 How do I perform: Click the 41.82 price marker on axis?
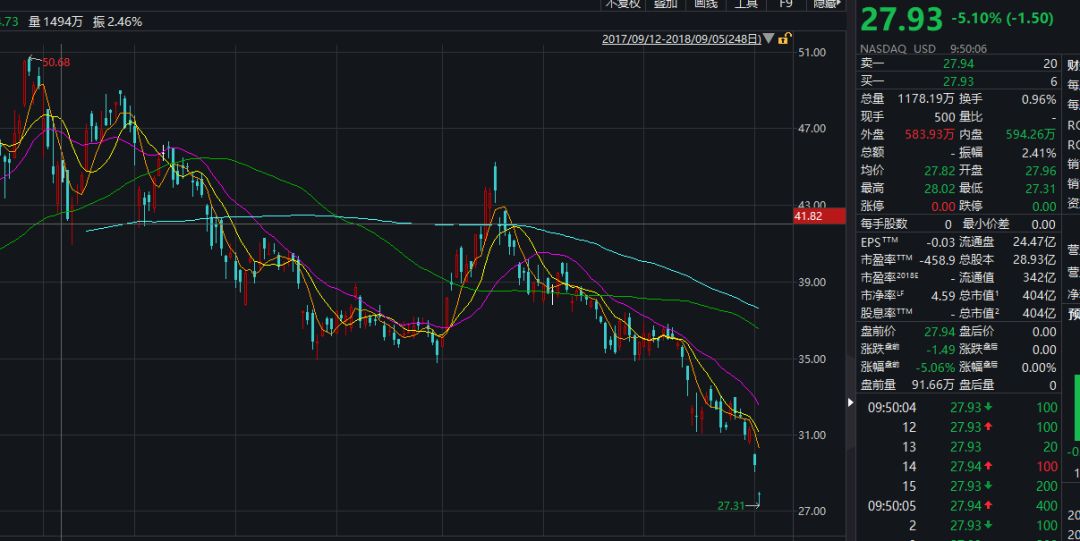[x=807, y=216]
